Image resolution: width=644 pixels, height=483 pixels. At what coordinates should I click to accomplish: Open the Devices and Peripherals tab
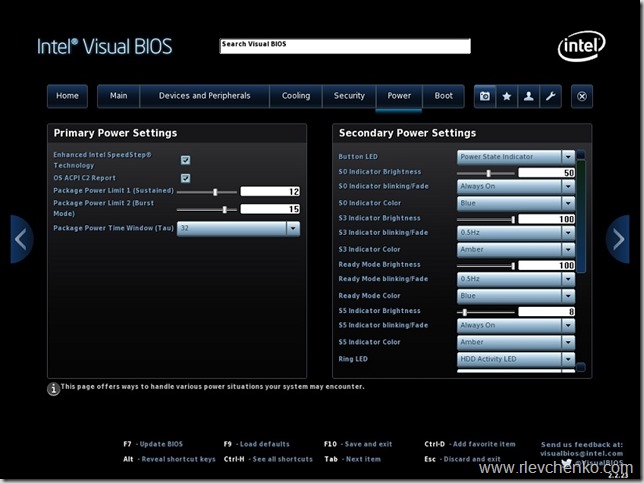pos(204,96)
